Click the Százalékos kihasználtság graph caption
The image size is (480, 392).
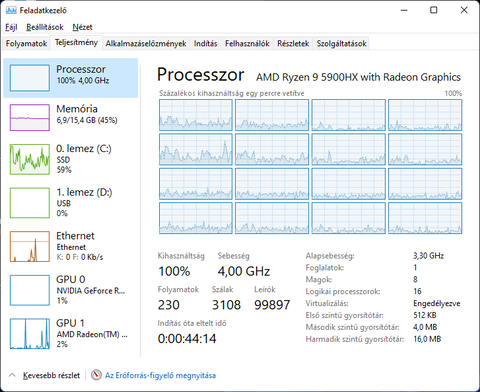point(232,93)
